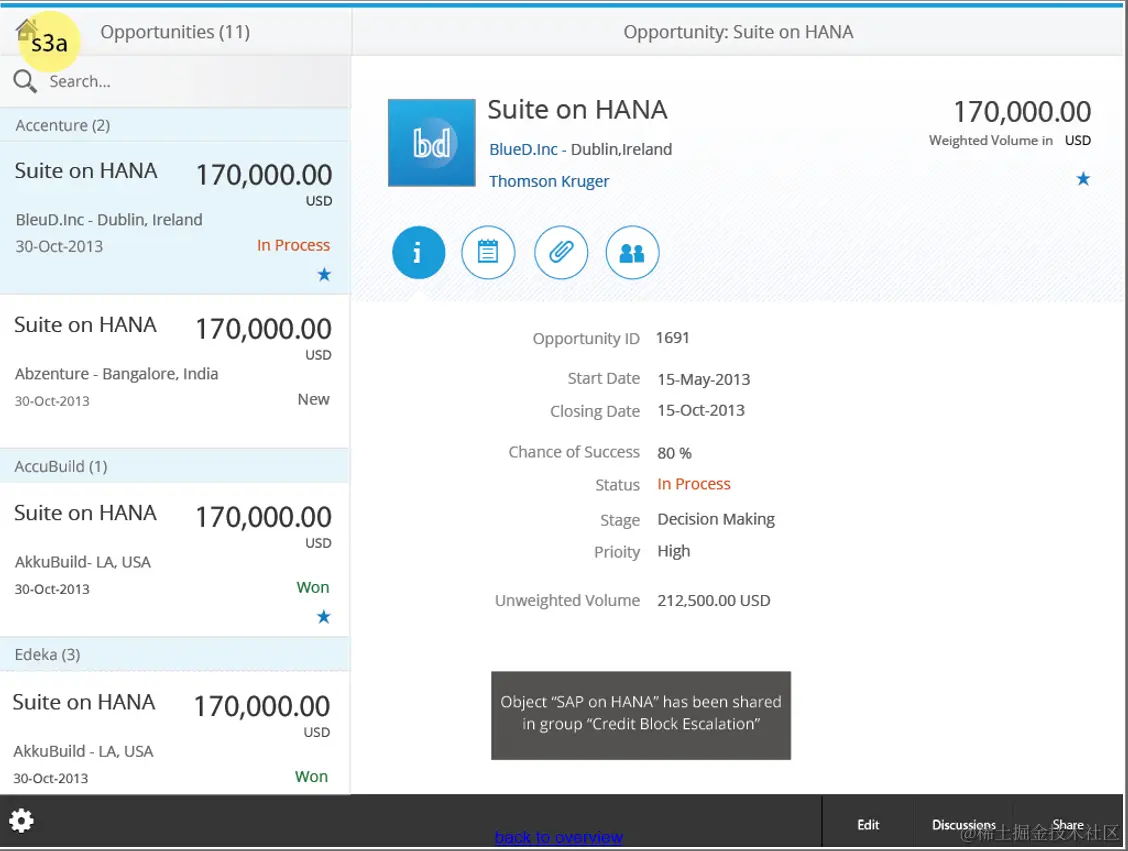This screenshot has height=851, width=1128.
Task: Click the Start Date 15-May-2013
Action: (704, 379)
